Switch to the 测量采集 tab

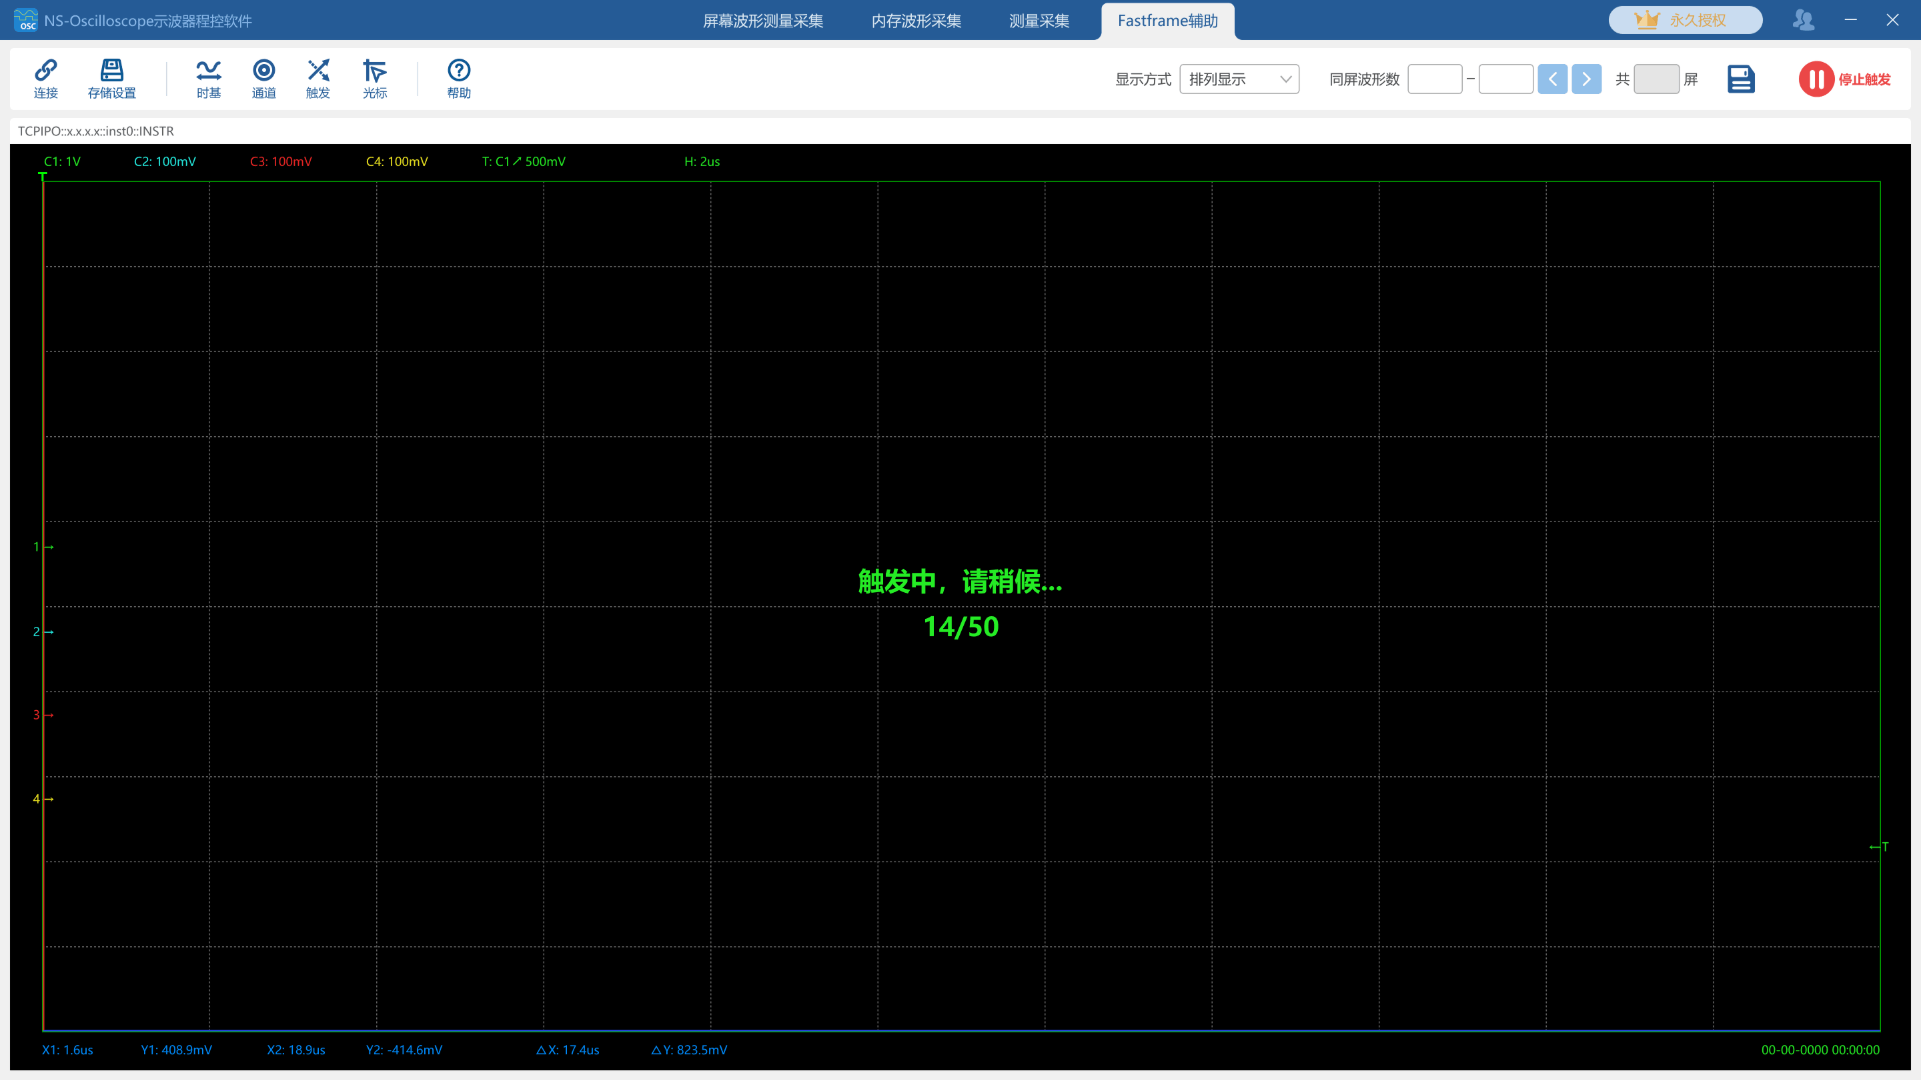1039,20
